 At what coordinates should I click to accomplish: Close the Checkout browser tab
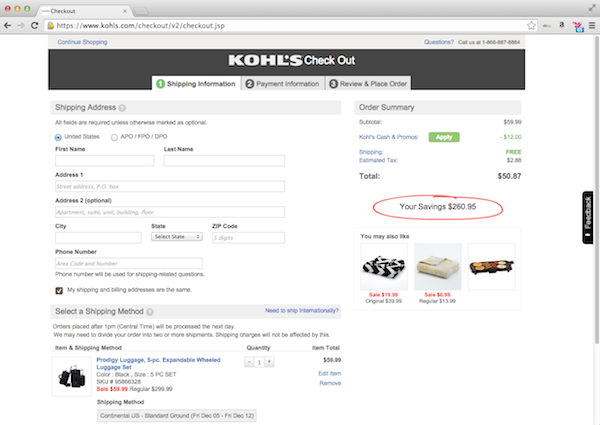pyautogui.click(x=125, y=11)
